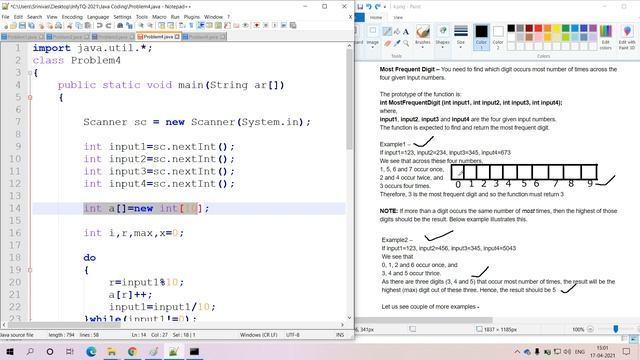Click the Undo arrow in Notepad++ toolbar
The width and height of the screenshot is (640, 360).
[x=99, y=25]
